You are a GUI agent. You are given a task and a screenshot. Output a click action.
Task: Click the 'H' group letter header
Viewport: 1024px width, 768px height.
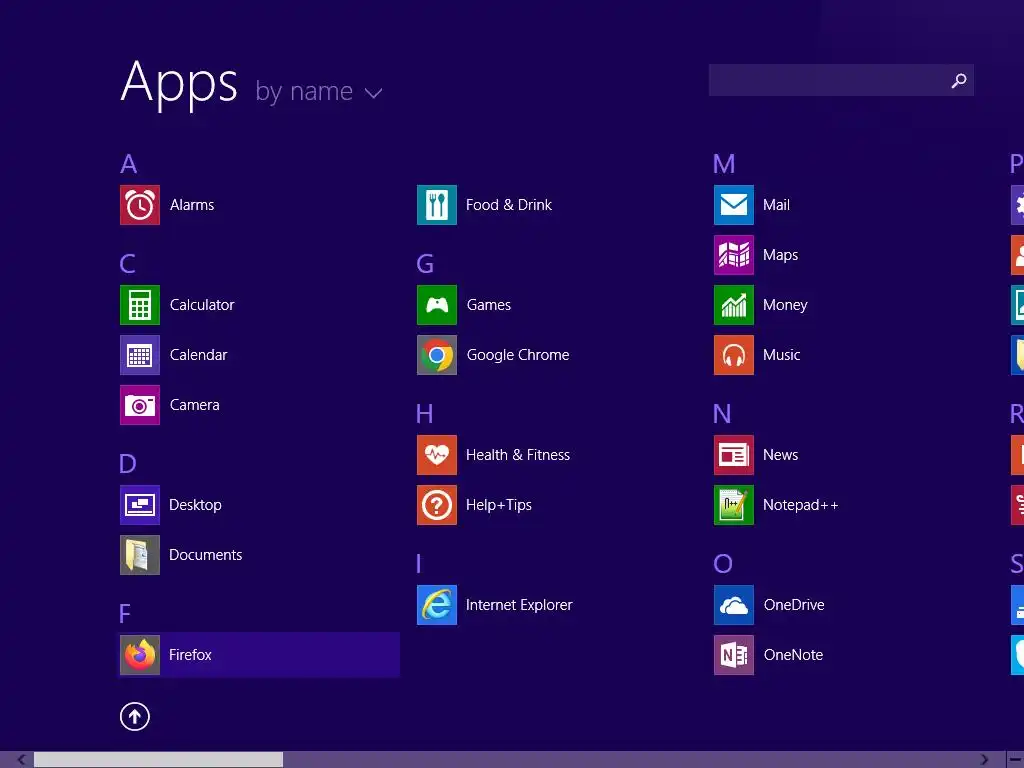point(424,414)
